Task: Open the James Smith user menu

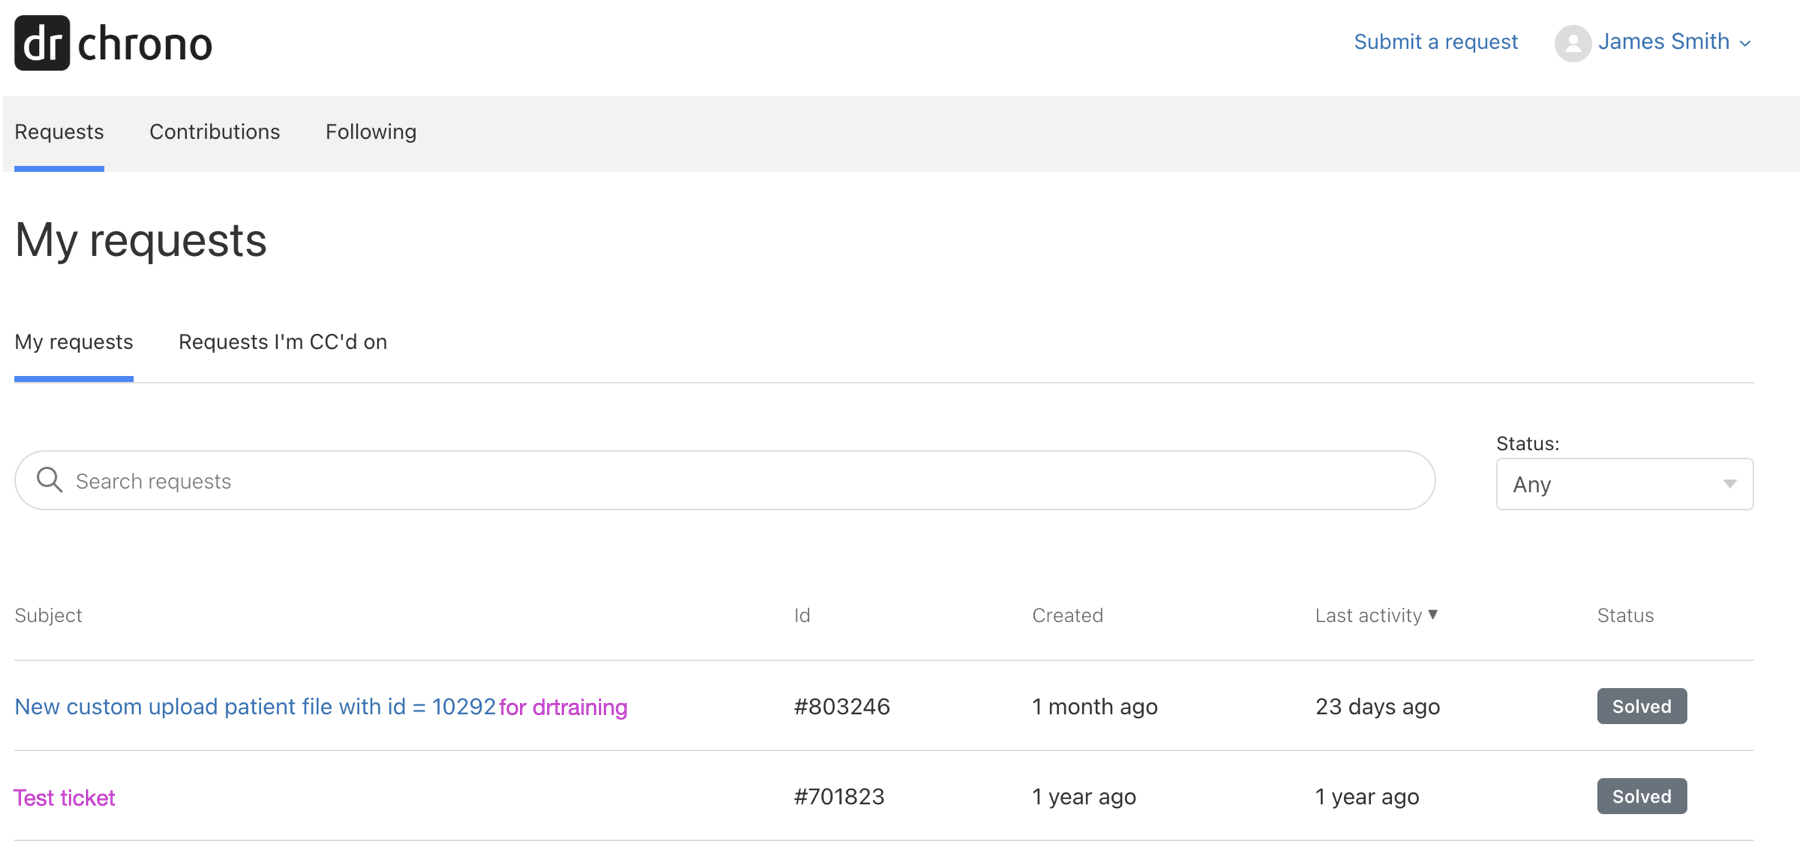Action: pyautogui.click(x=1673, y=42)
